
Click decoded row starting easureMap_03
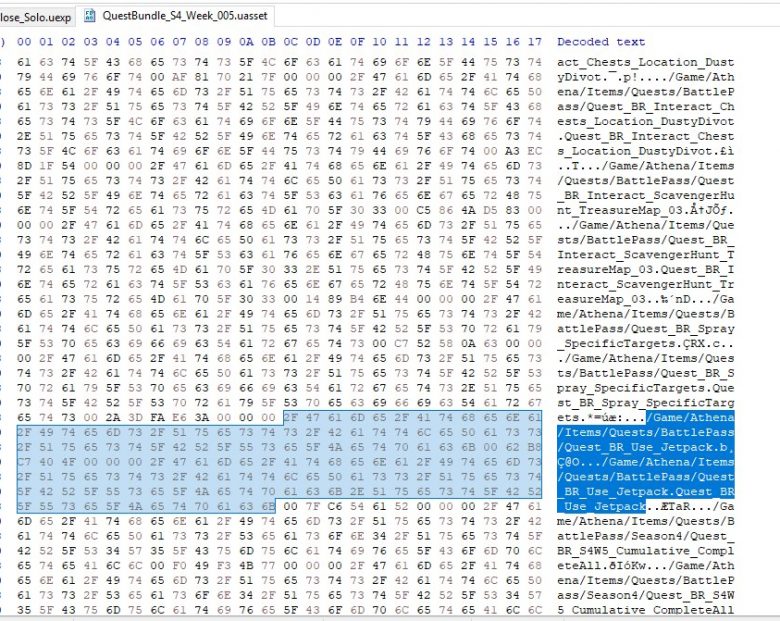tap(646, 299)
